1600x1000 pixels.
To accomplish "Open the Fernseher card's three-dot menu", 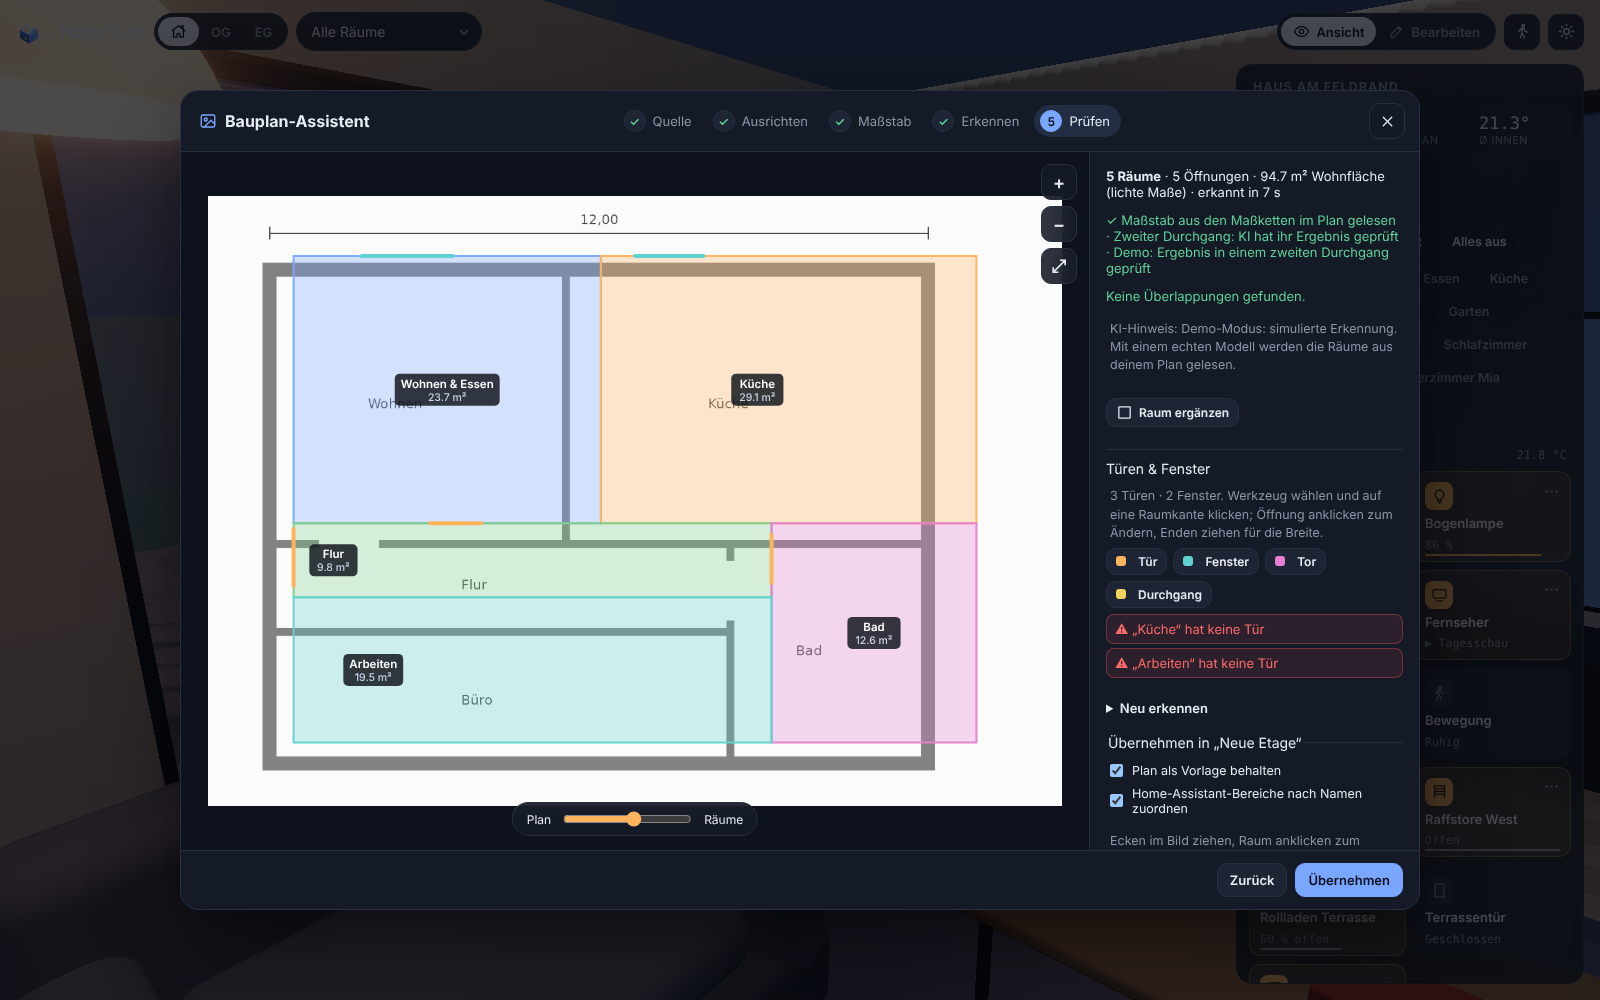I will tap(1551, 590).
